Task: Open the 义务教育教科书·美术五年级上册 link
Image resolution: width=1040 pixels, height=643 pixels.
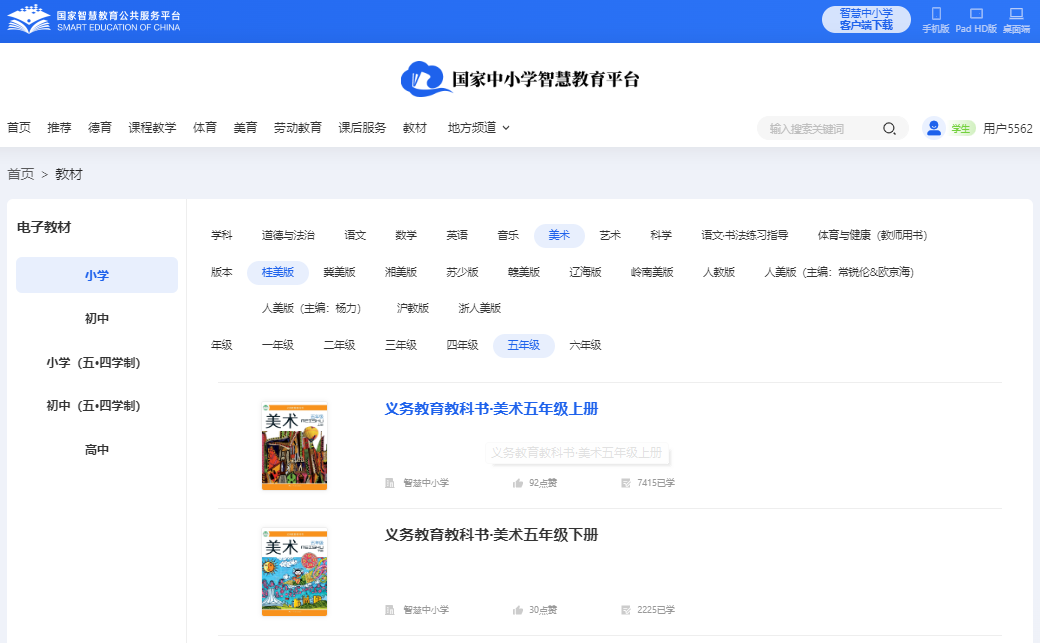Action: click(491, 409)
